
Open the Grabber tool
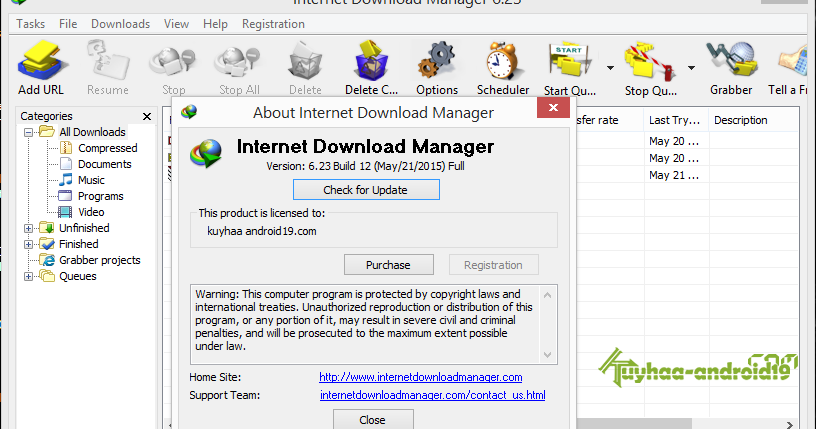pyautogui.click(x=731, y=68)
